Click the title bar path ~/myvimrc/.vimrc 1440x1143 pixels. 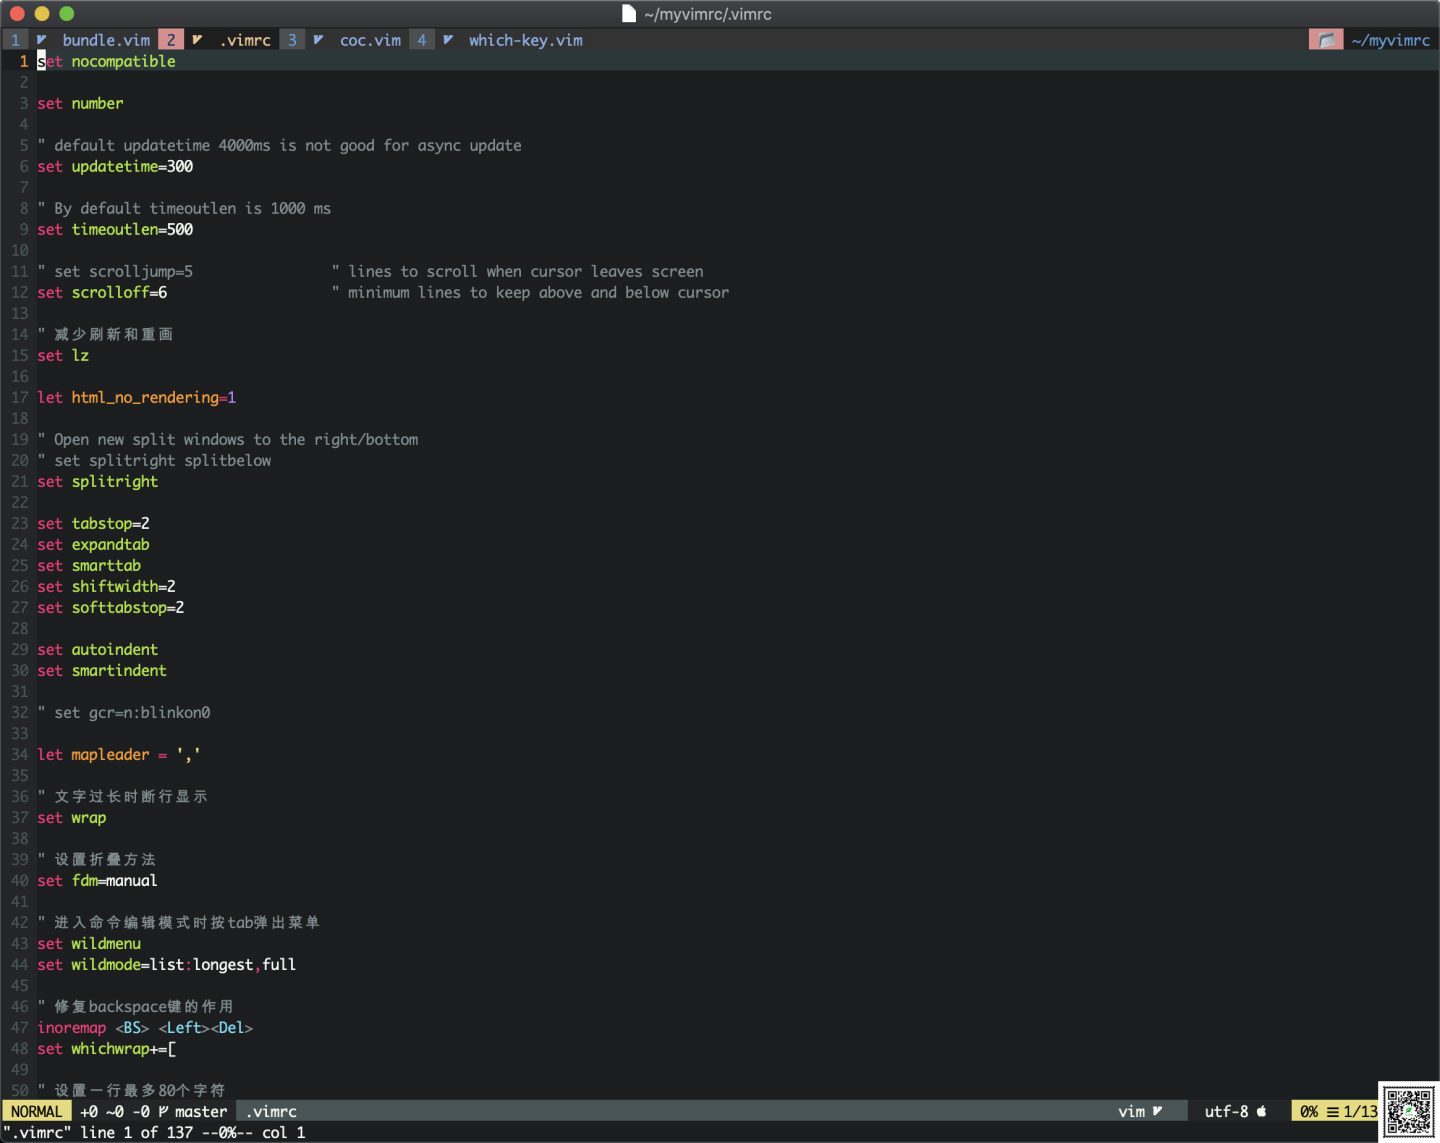coord(708,14)
